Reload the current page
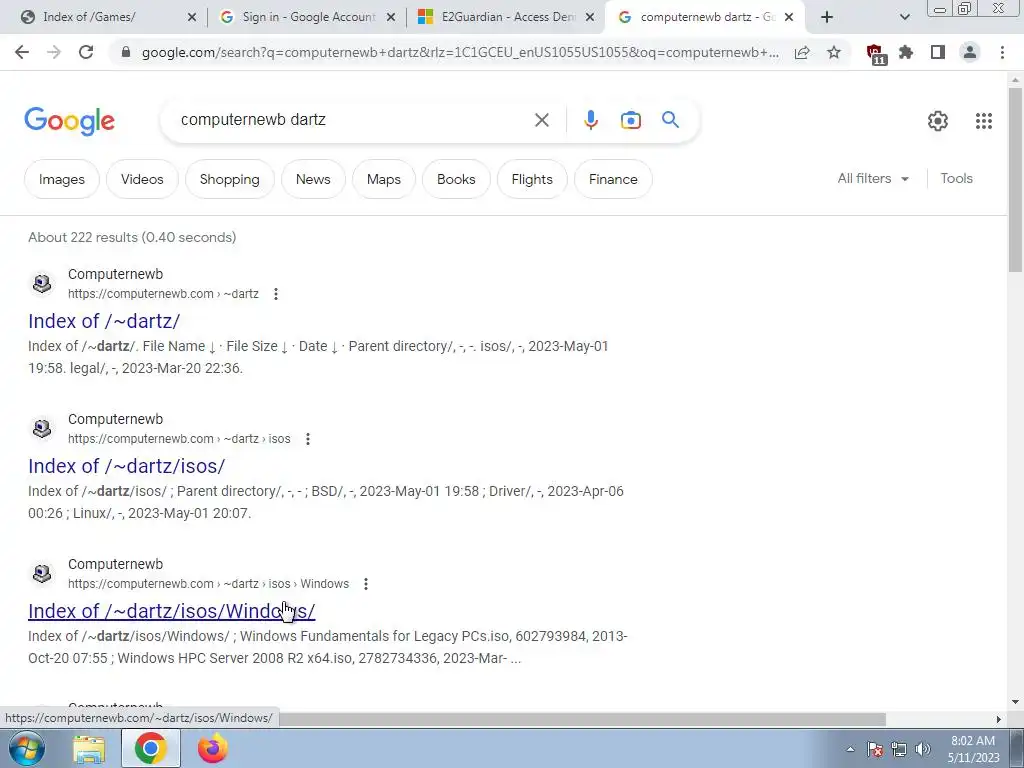Viewport: 1024px width, 768px height. (86, 52)
